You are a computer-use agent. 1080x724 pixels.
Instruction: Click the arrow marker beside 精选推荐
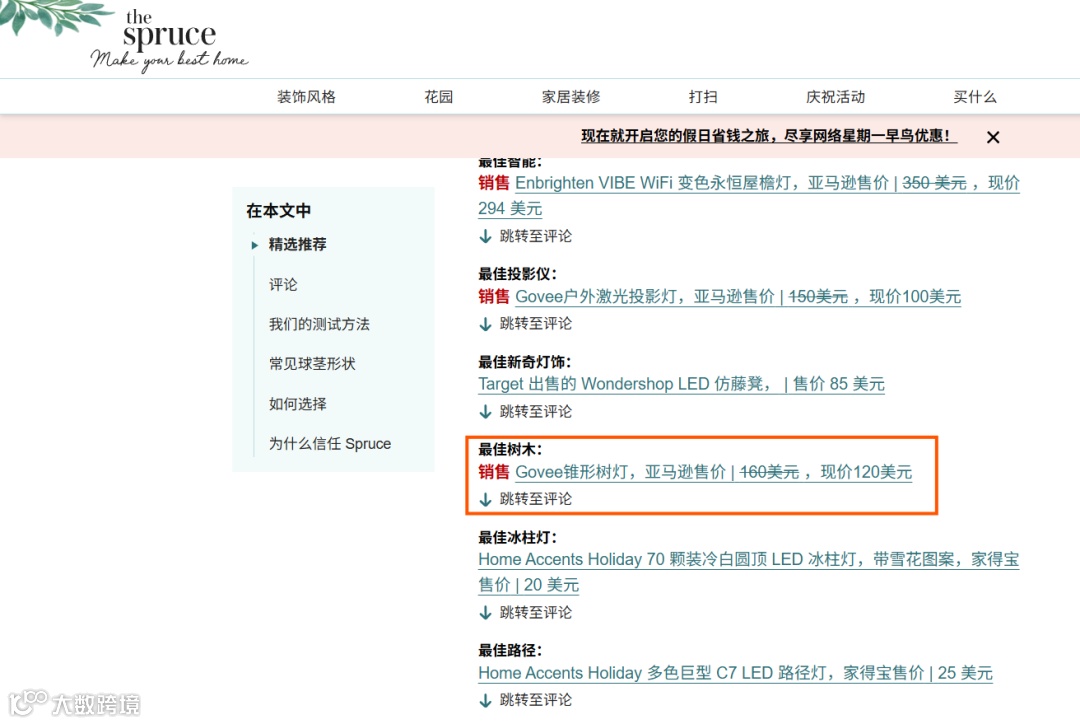pos(255,245)
